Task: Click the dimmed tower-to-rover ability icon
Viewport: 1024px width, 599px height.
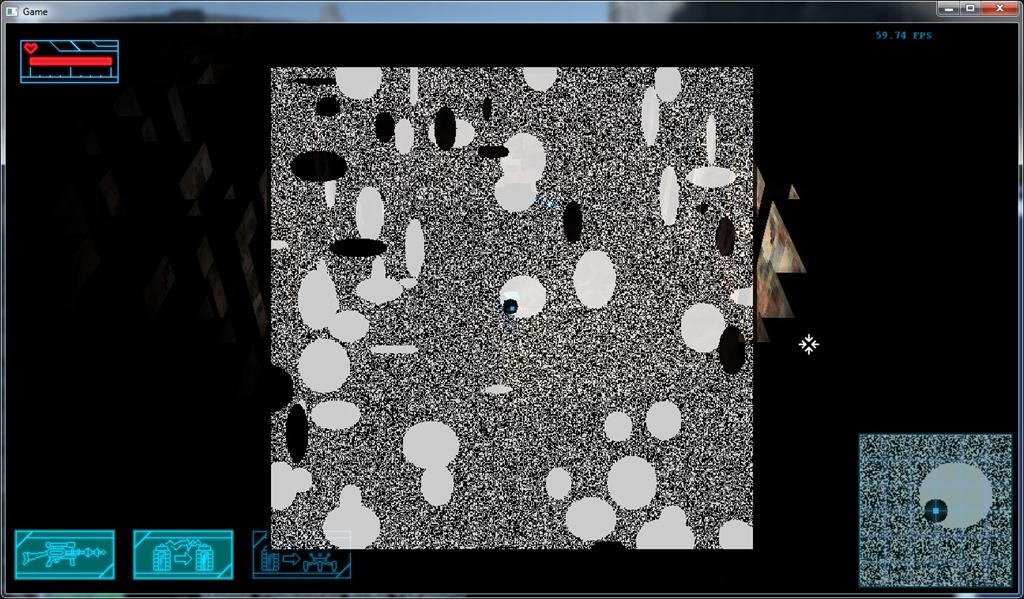Action: 302,555
